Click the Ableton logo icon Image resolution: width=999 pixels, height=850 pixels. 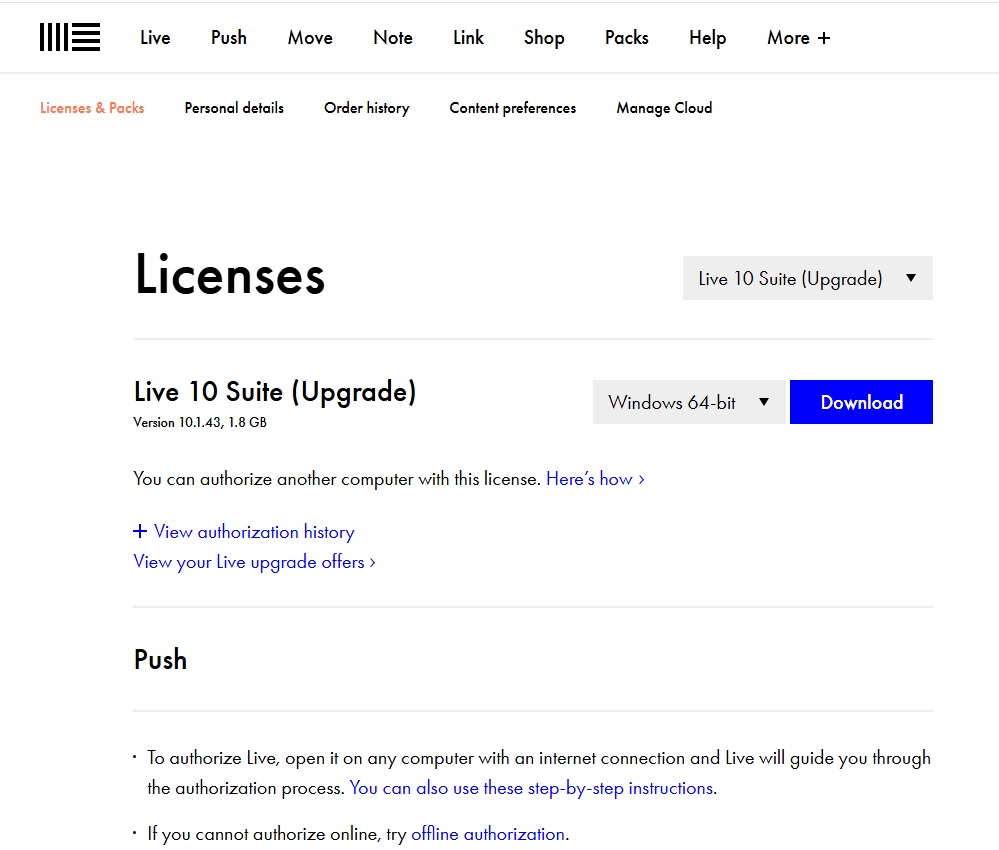[x=69, y=37]
